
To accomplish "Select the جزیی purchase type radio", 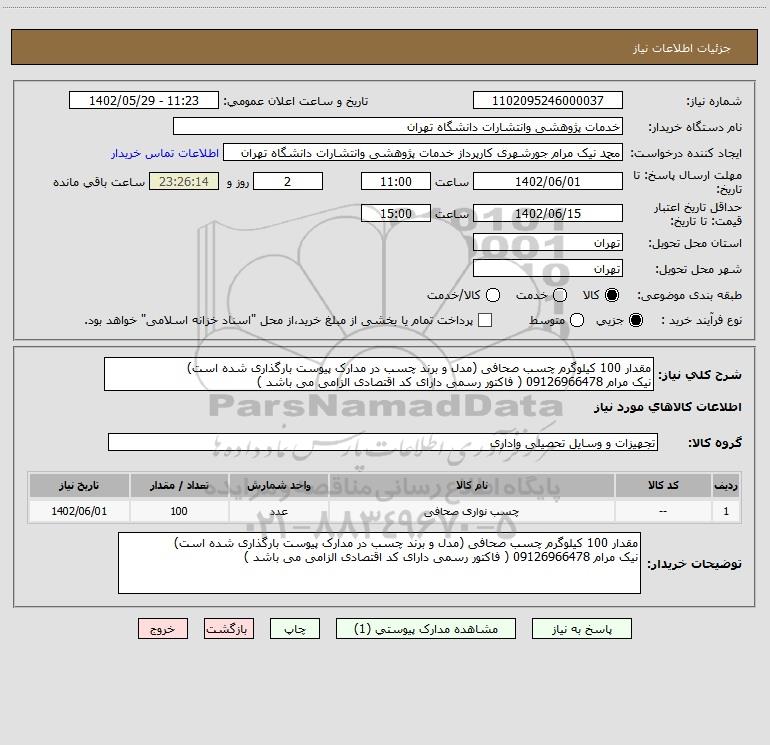I will point(635,321).
